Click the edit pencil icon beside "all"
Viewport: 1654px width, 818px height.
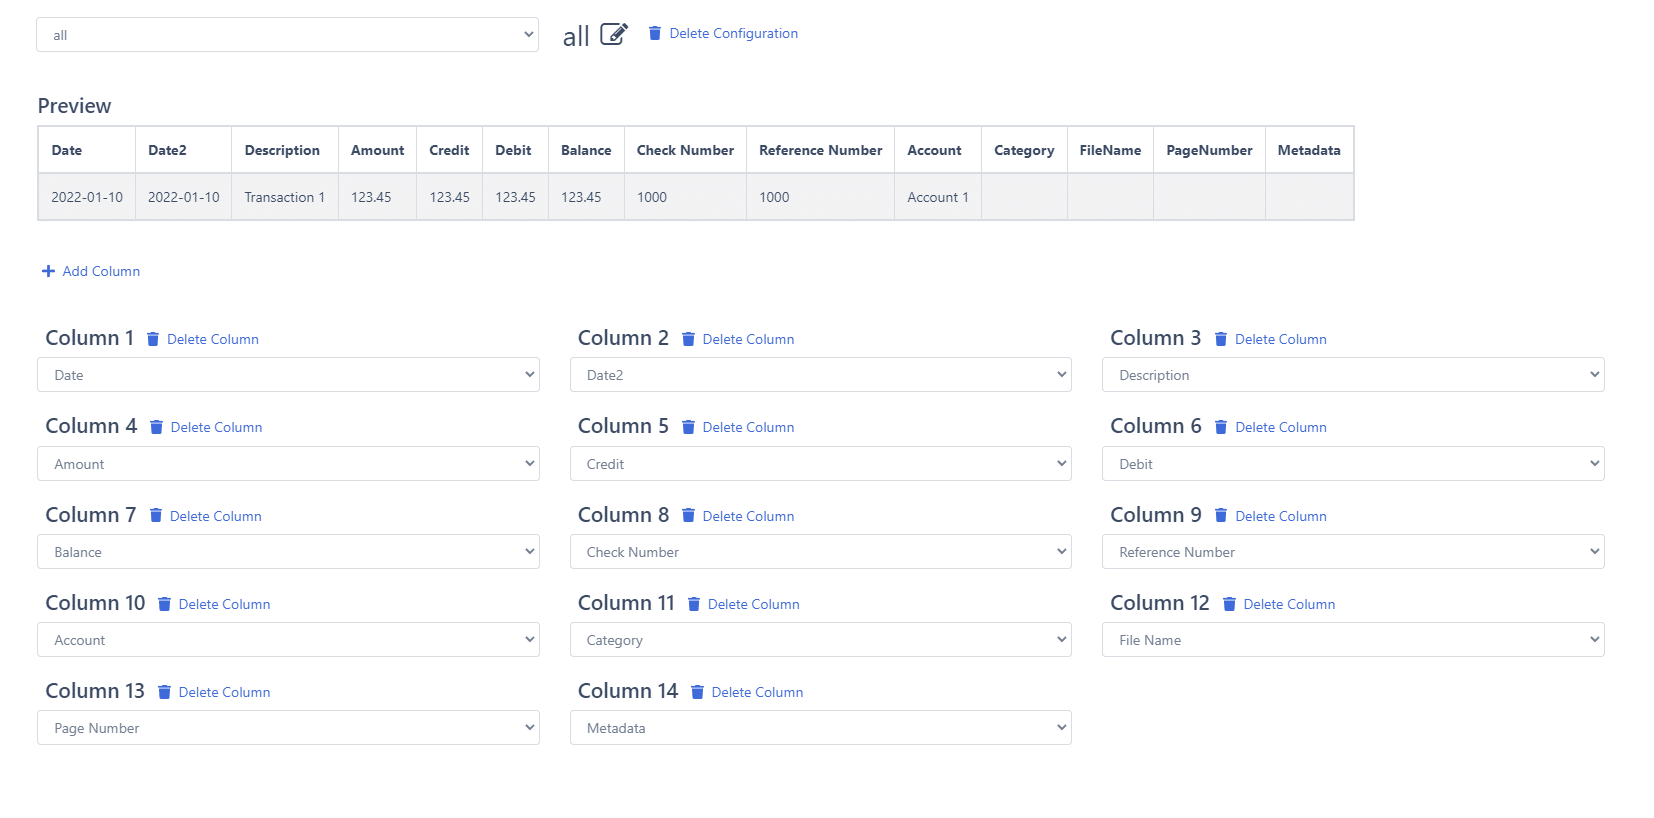(613, 35)
